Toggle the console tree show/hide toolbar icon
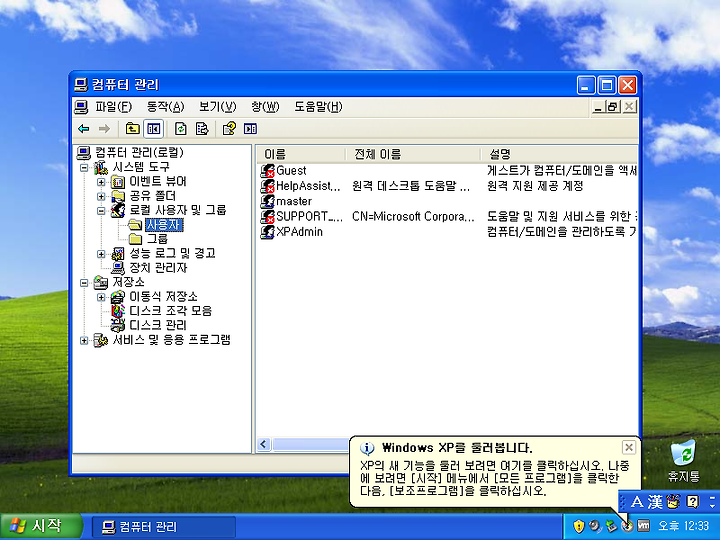Screen dimensions: 720x540 click(153, 129)
